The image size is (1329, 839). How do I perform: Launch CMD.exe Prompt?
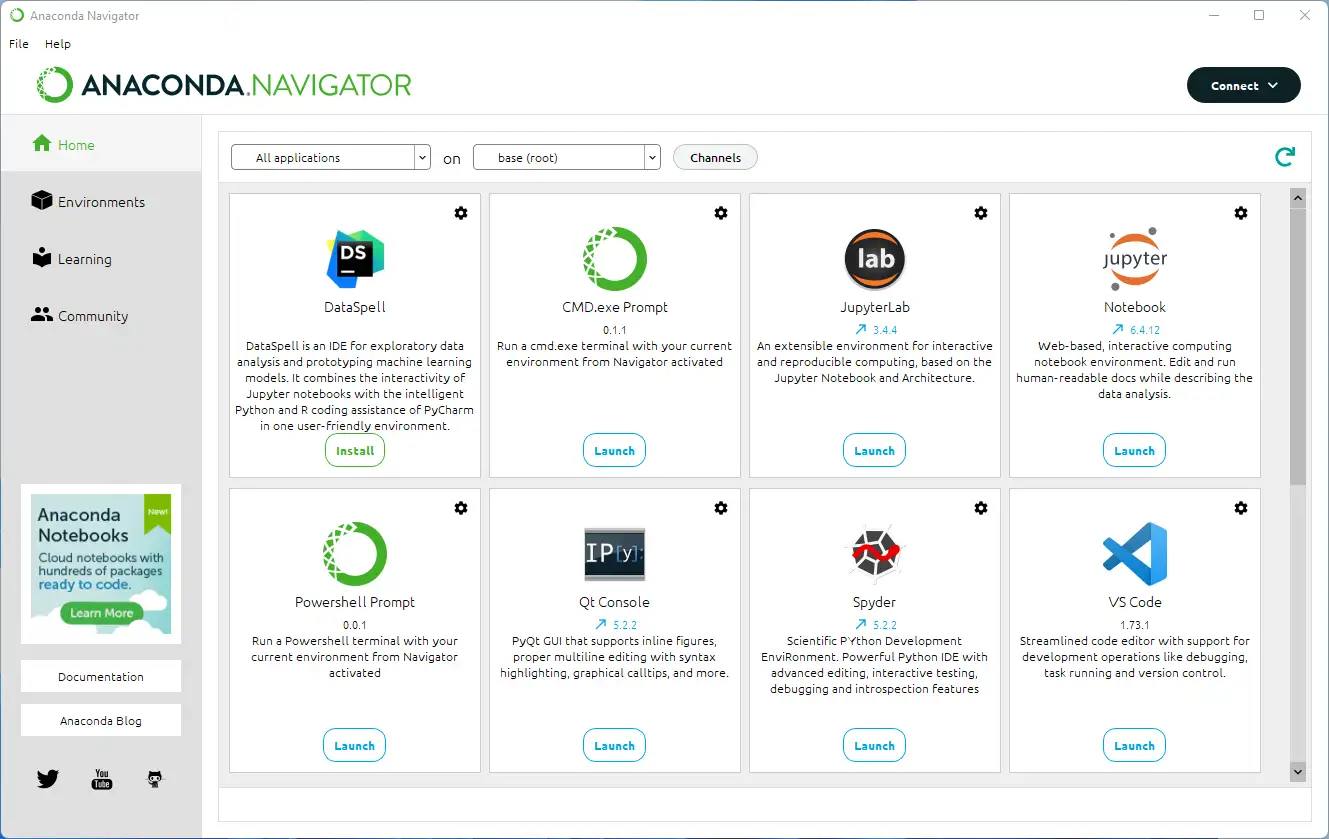pos(615,451)
